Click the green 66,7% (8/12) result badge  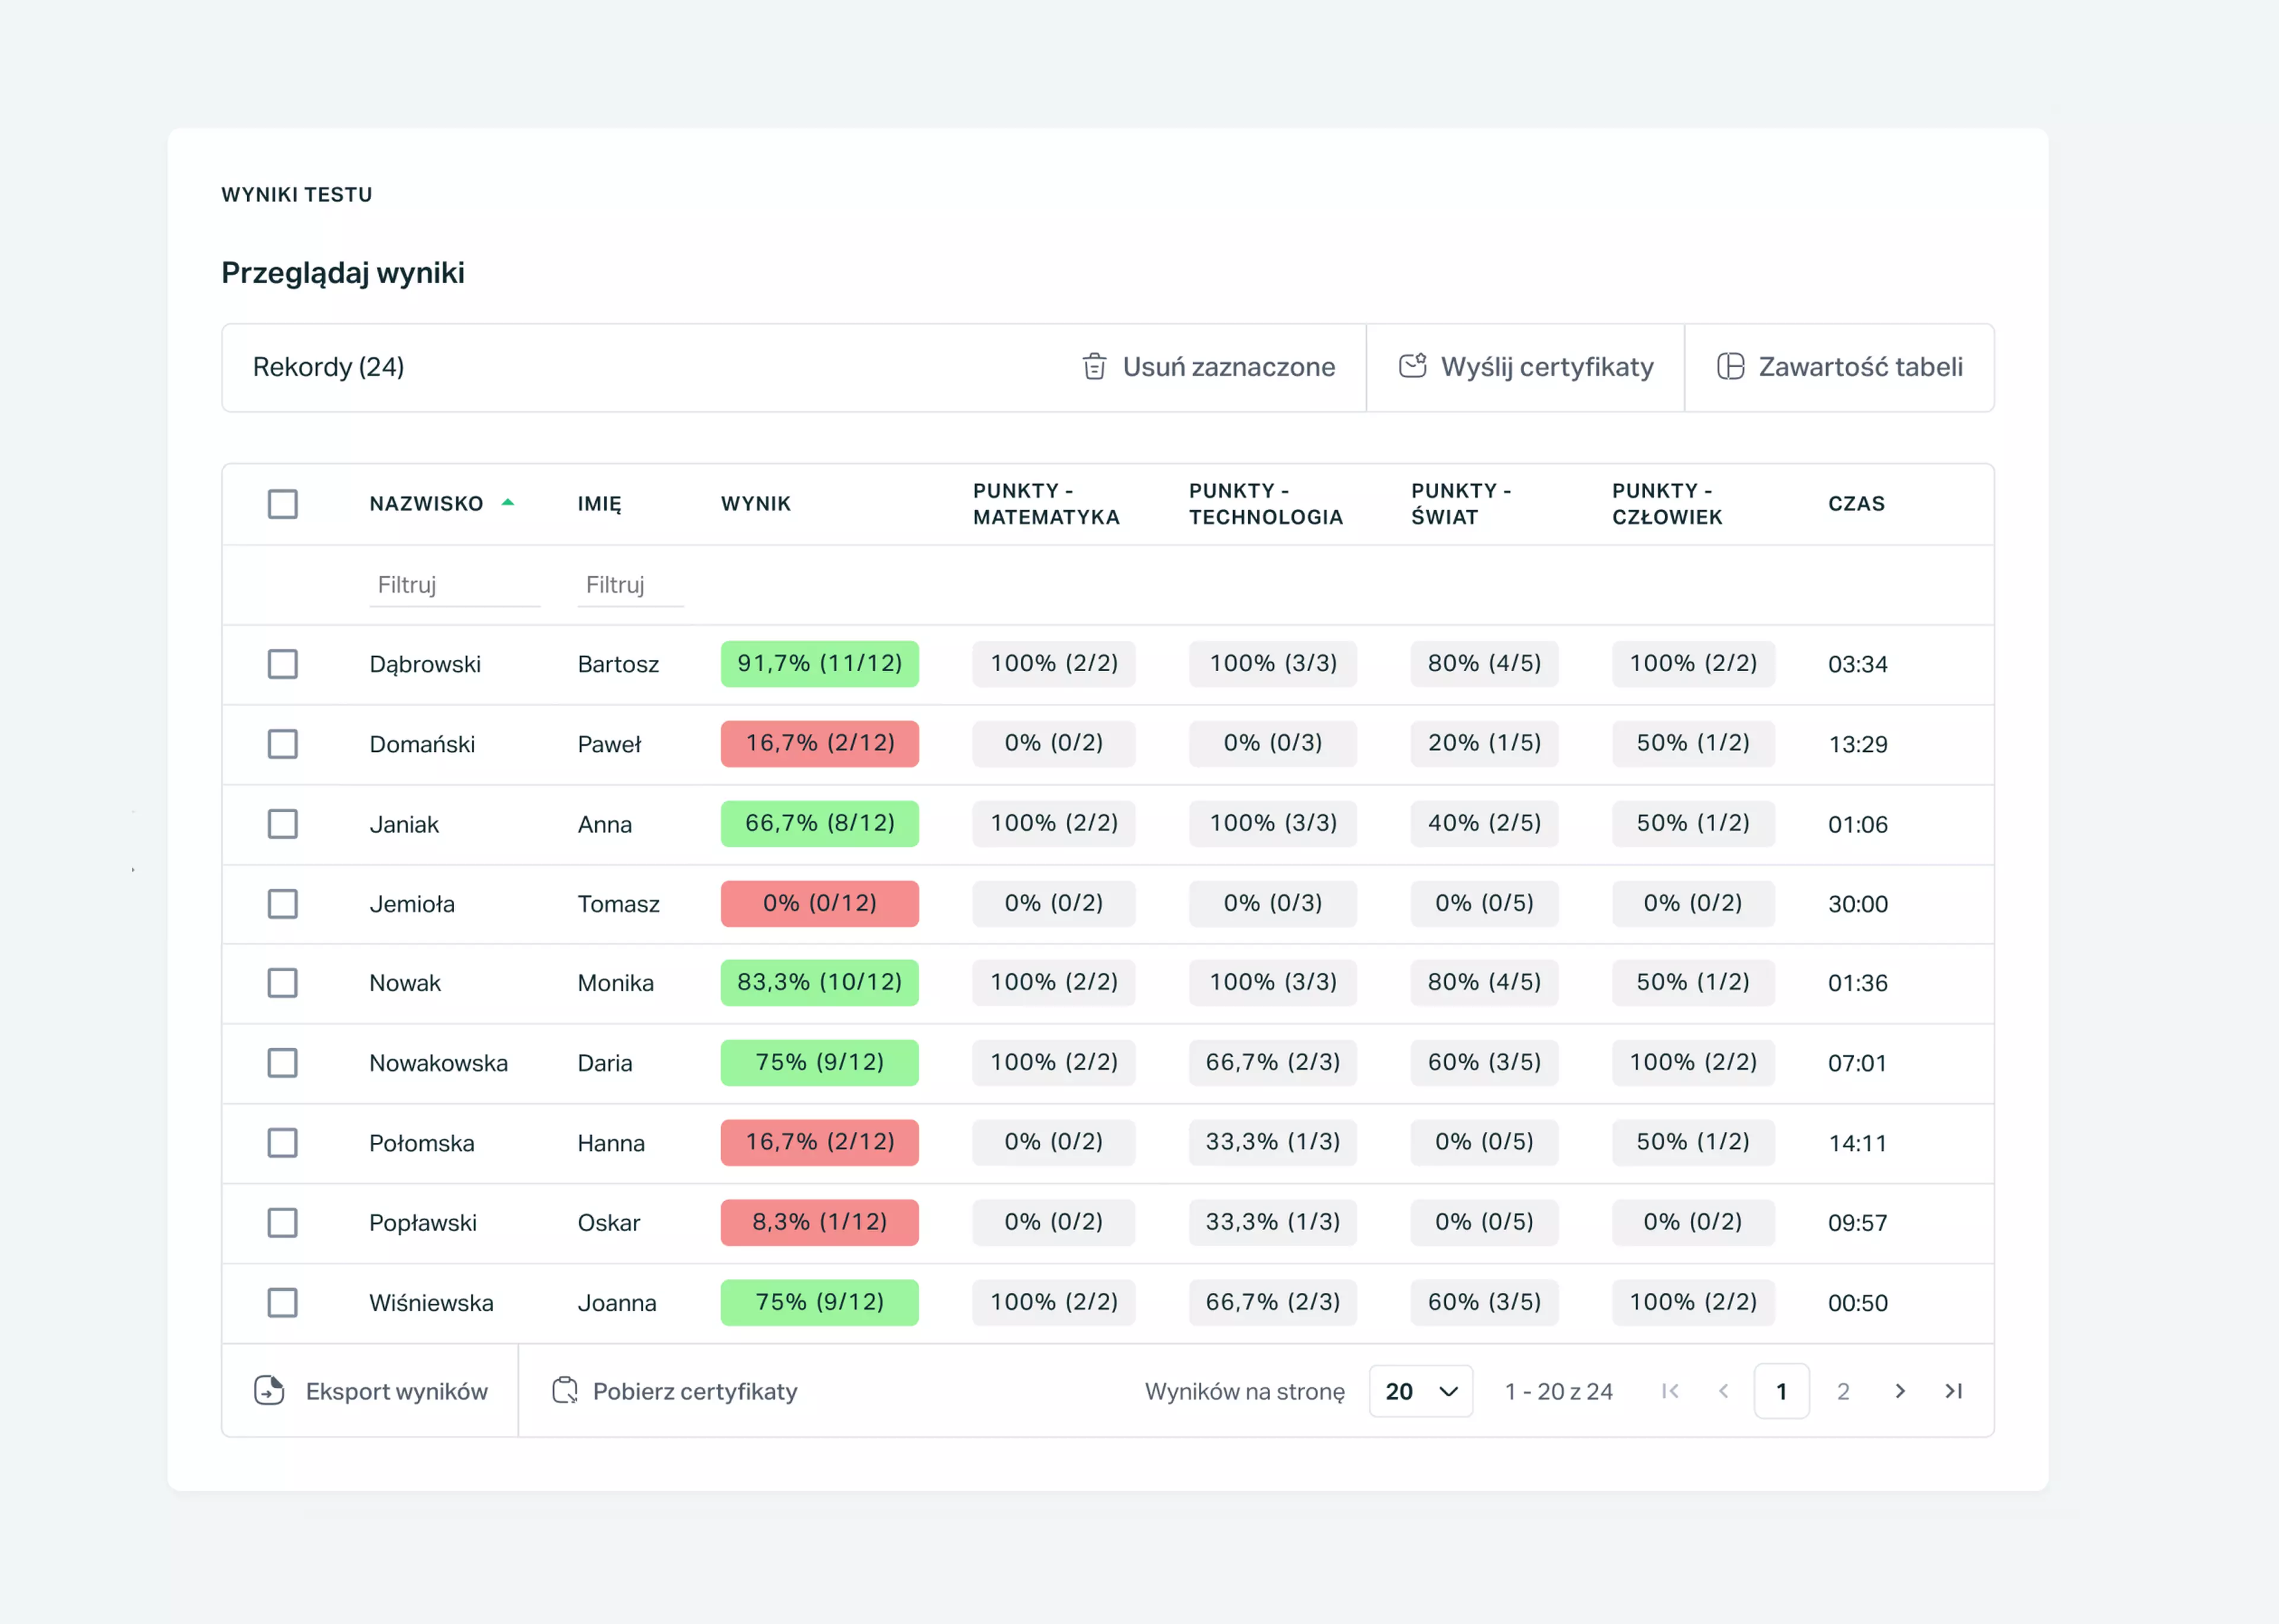click(x=820, y=824)
